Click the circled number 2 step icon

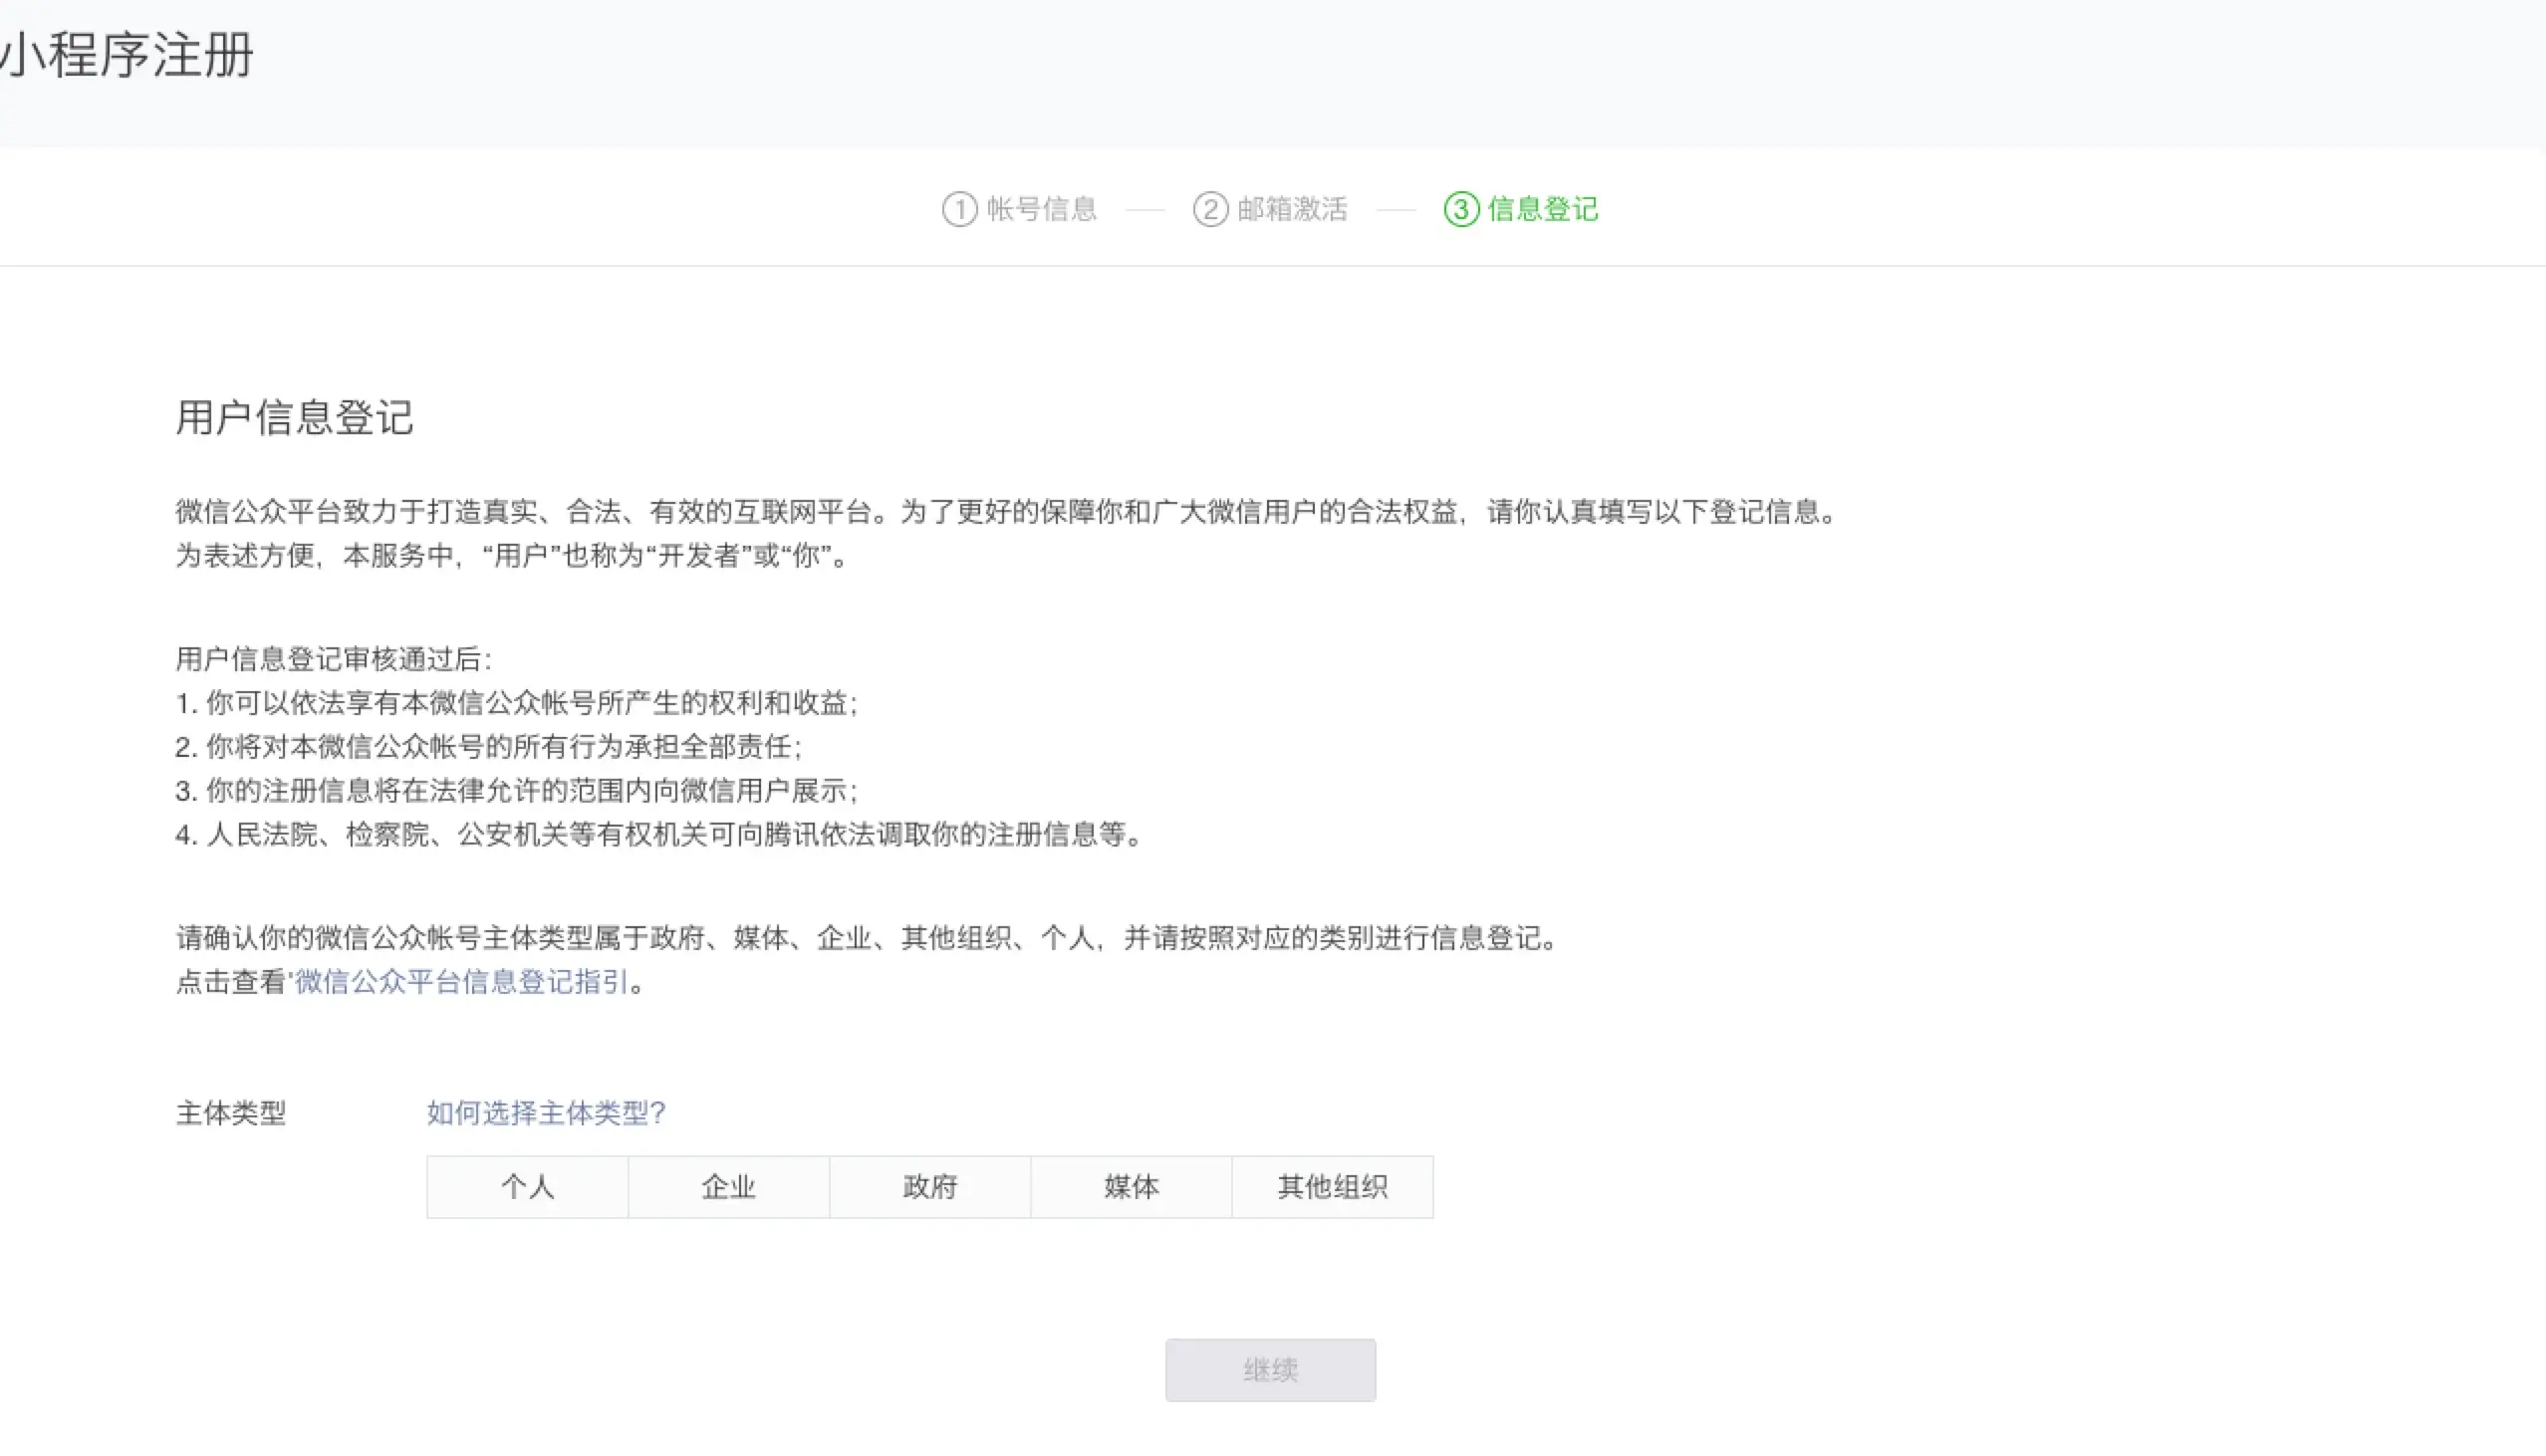pyautogui.click(x=1210, y=209)
